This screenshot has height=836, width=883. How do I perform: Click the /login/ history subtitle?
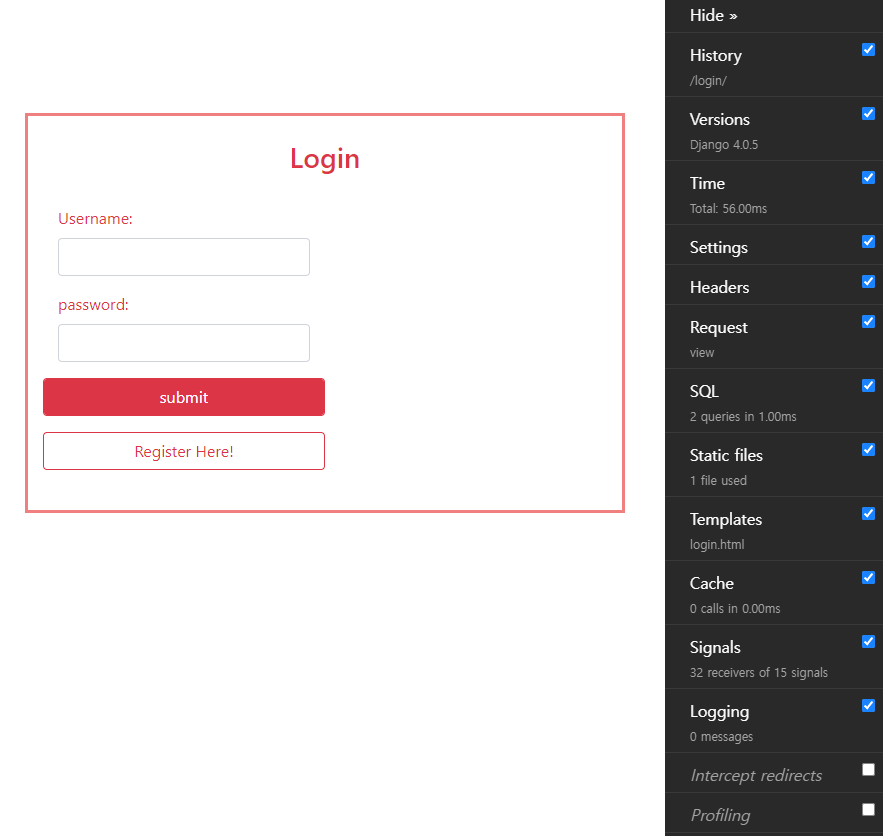tap(708, 81)
